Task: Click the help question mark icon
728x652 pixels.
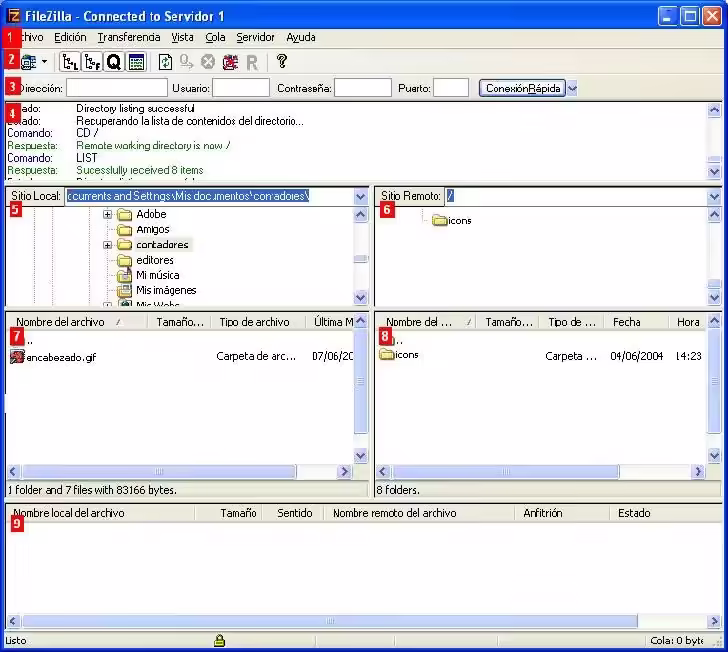Action: tap(281, 61)
